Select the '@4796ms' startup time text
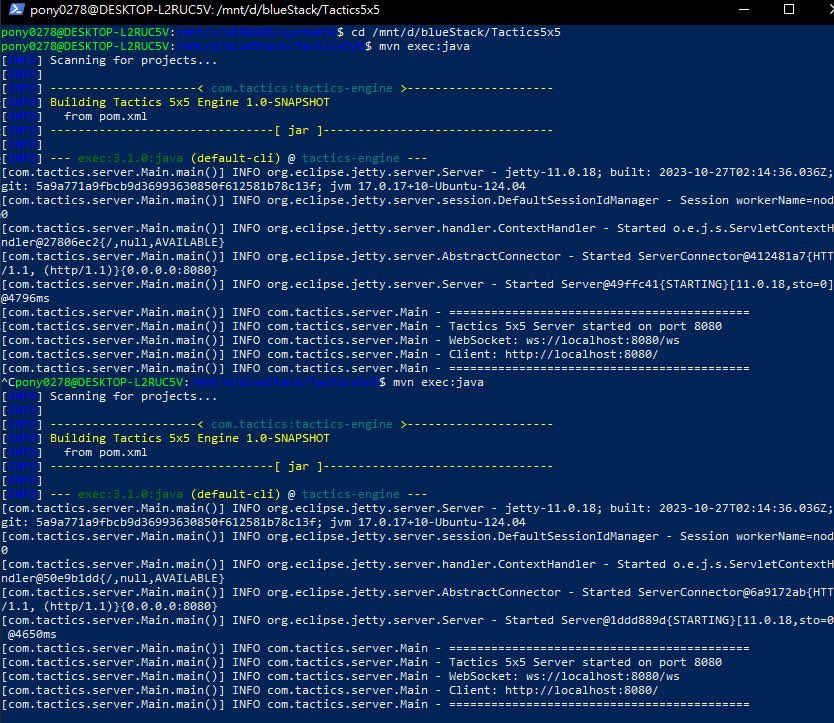The height and width of the screenshot is (723, 834). click(25, 298)
